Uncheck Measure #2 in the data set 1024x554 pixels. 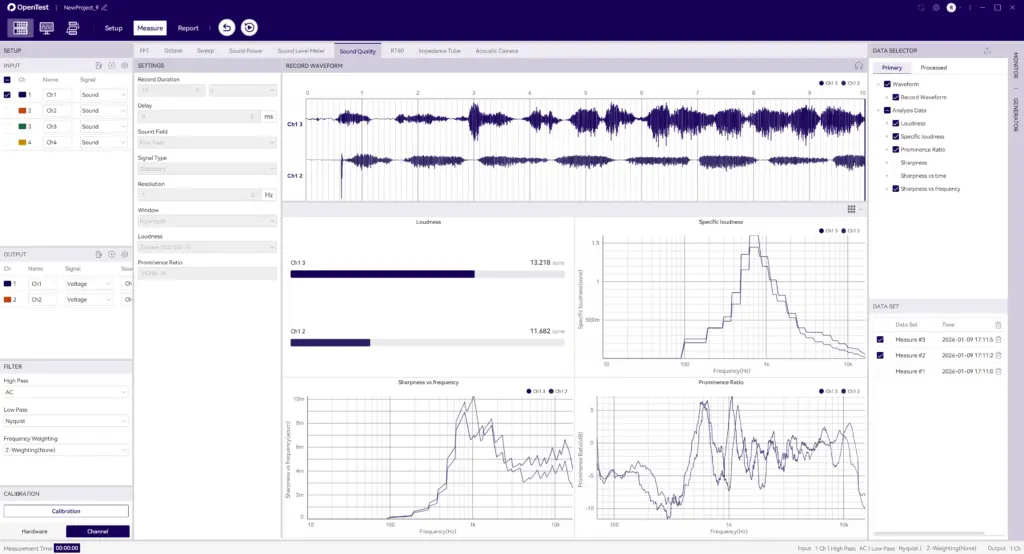tap(880, 355)
